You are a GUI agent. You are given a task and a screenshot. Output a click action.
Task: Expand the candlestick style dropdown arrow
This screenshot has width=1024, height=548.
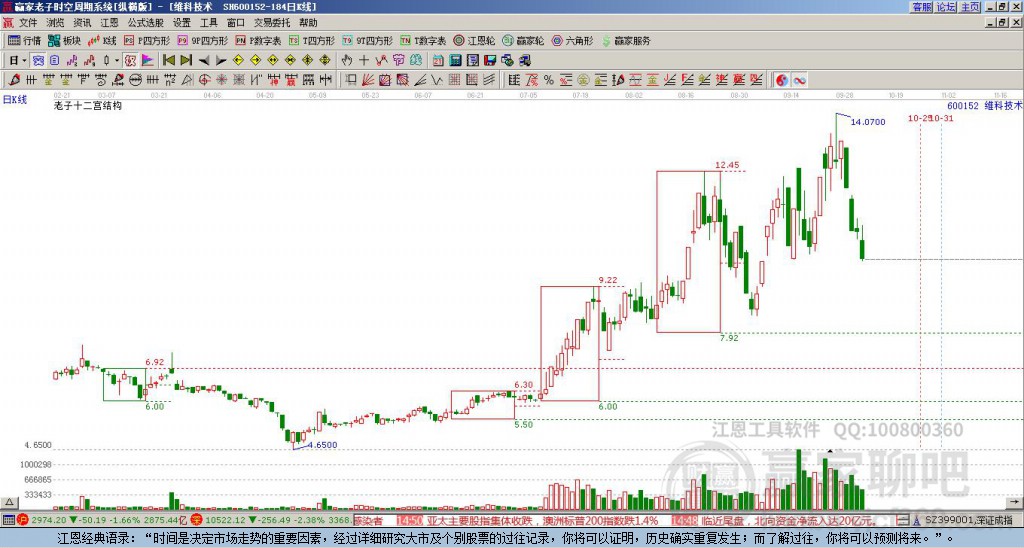[117, 61]
